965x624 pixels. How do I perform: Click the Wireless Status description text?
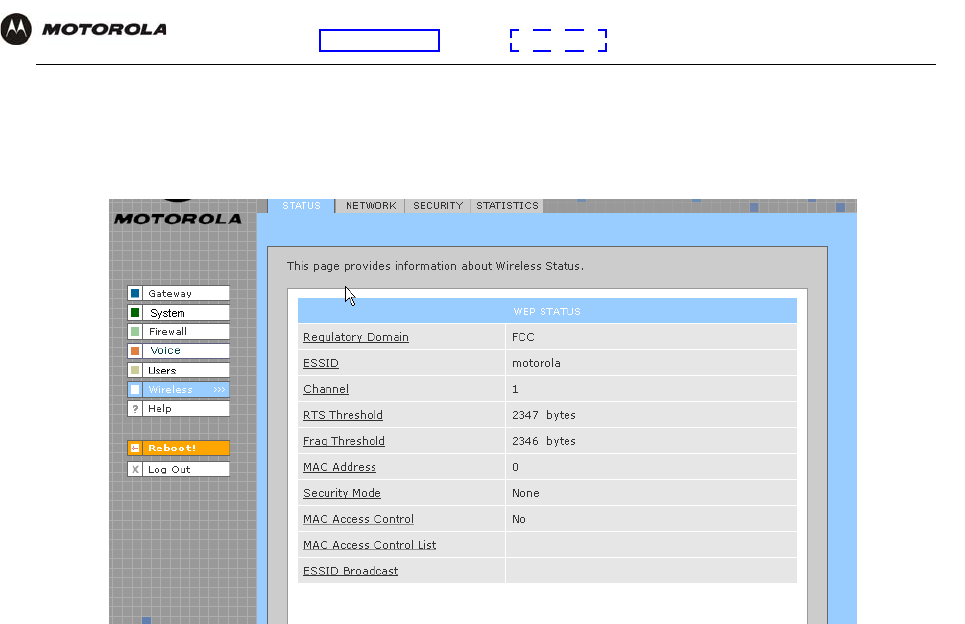pyautogui.click(x=435, y=266)
